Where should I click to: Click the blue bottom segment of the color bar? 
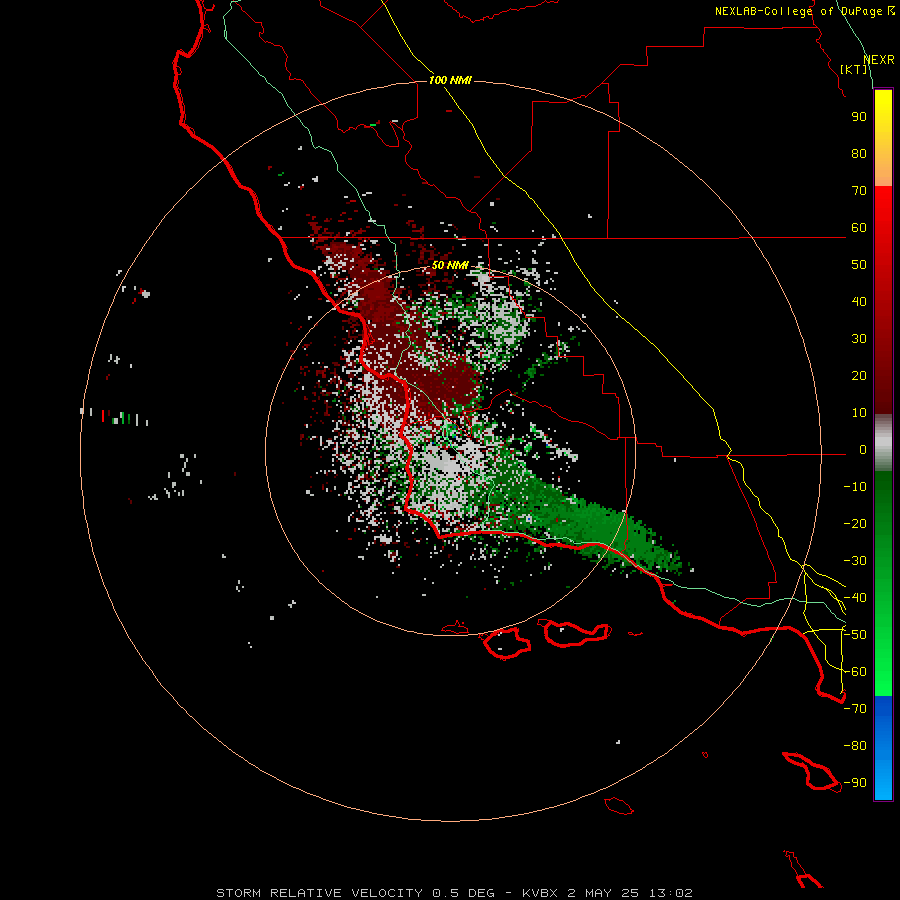(x=883, y=748)
